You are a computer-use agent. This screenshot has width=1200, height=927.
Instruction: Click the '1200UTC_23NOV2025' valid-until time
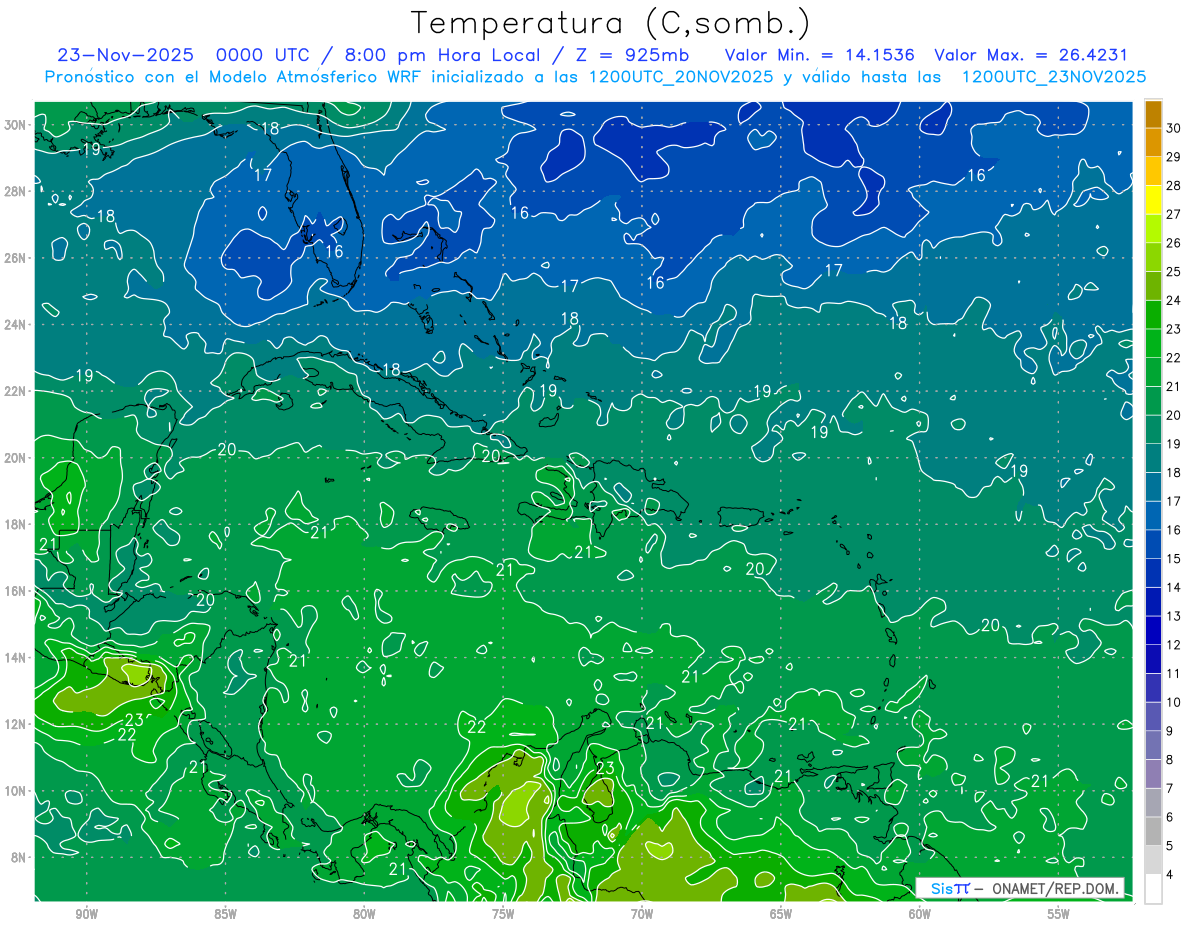pyautogui.click(x=1054, y=77)
